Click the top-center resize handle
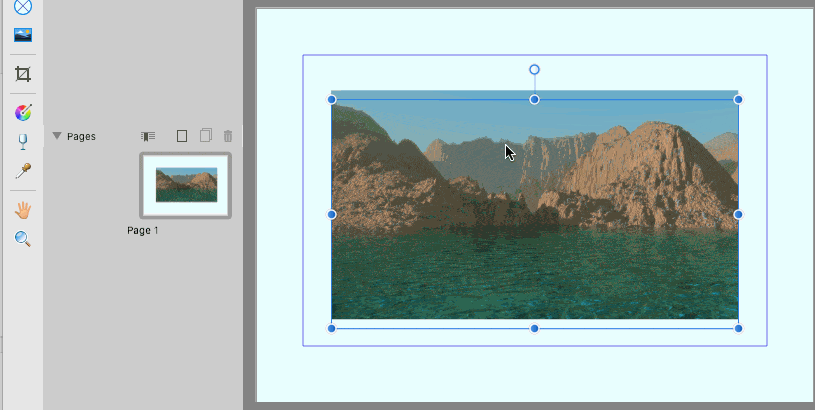 pos(534,99)
